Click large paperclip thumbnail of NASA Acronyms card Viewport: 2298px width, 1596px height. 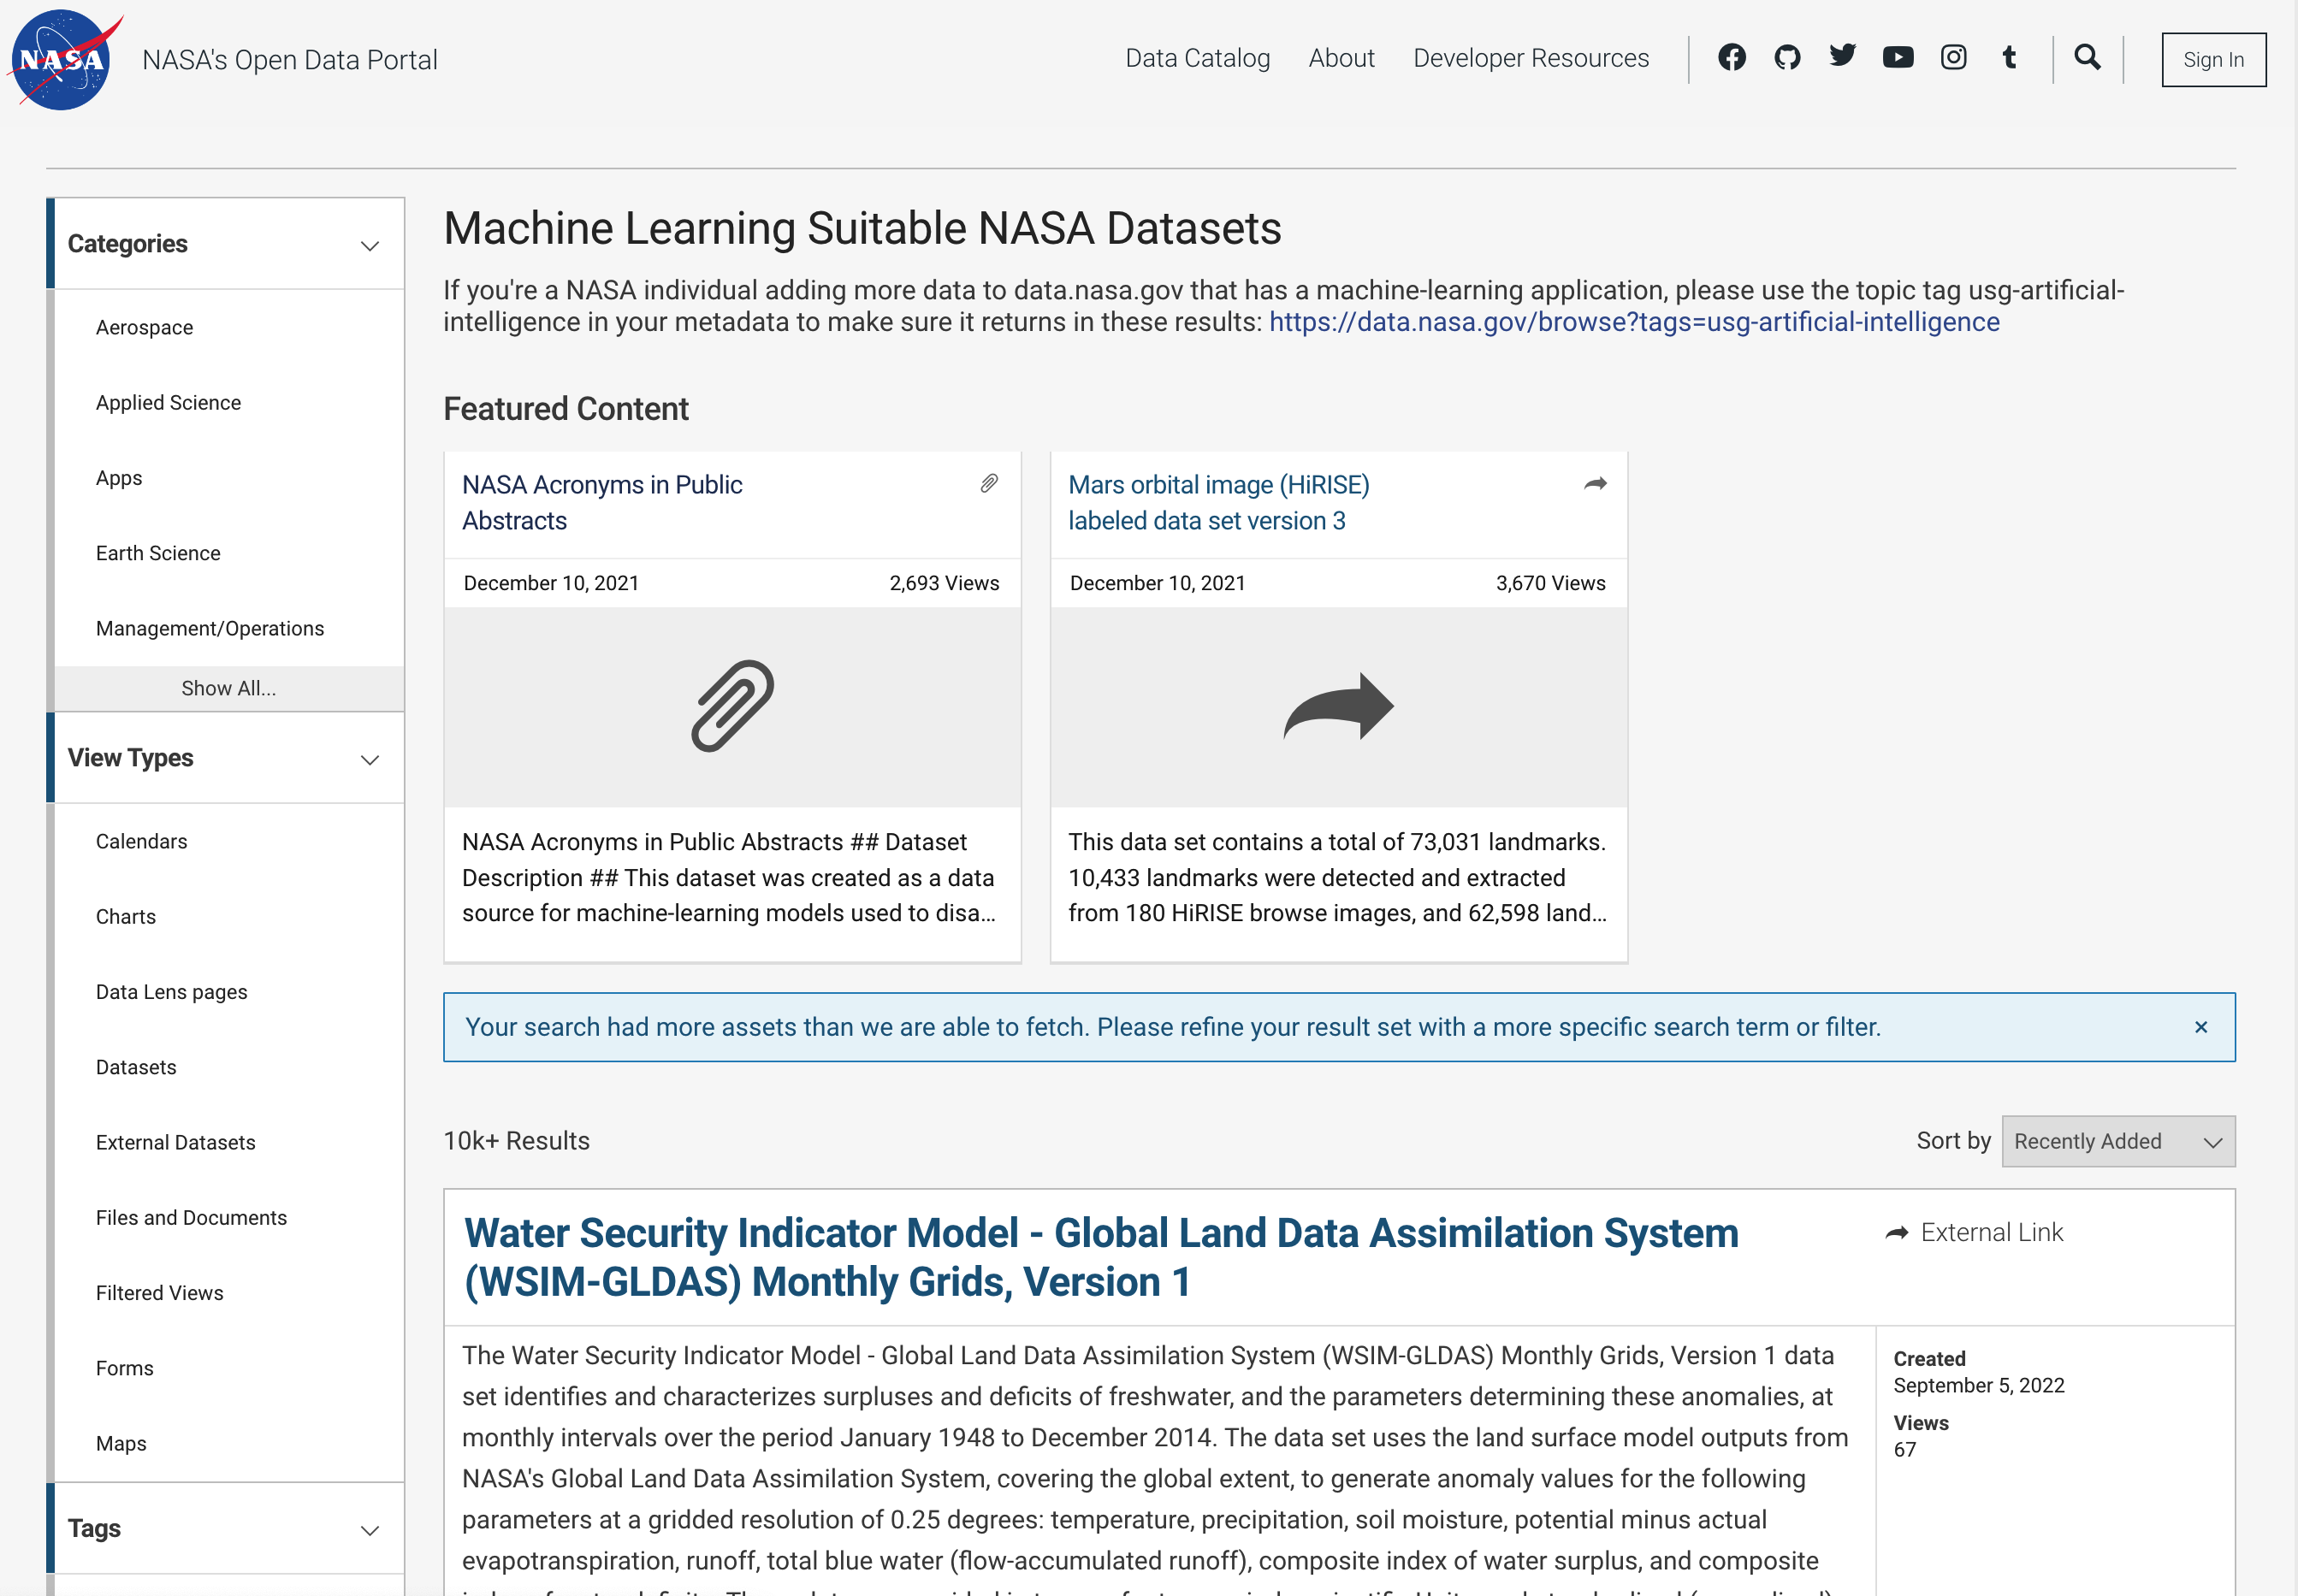(732, 706)
